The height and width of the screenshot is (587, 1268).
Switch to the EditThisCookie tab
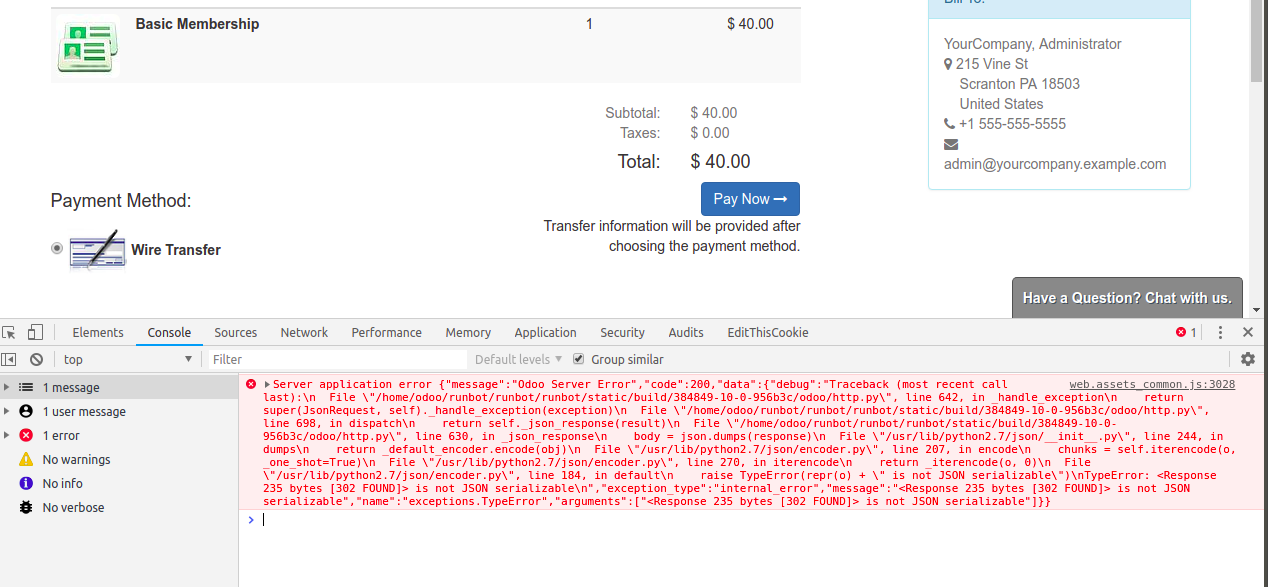click(x=768, y=332)
